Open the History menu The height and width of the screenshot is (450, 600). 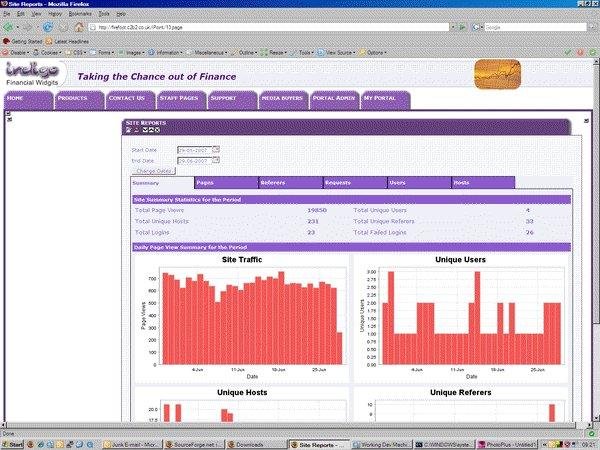pos(55,13)
